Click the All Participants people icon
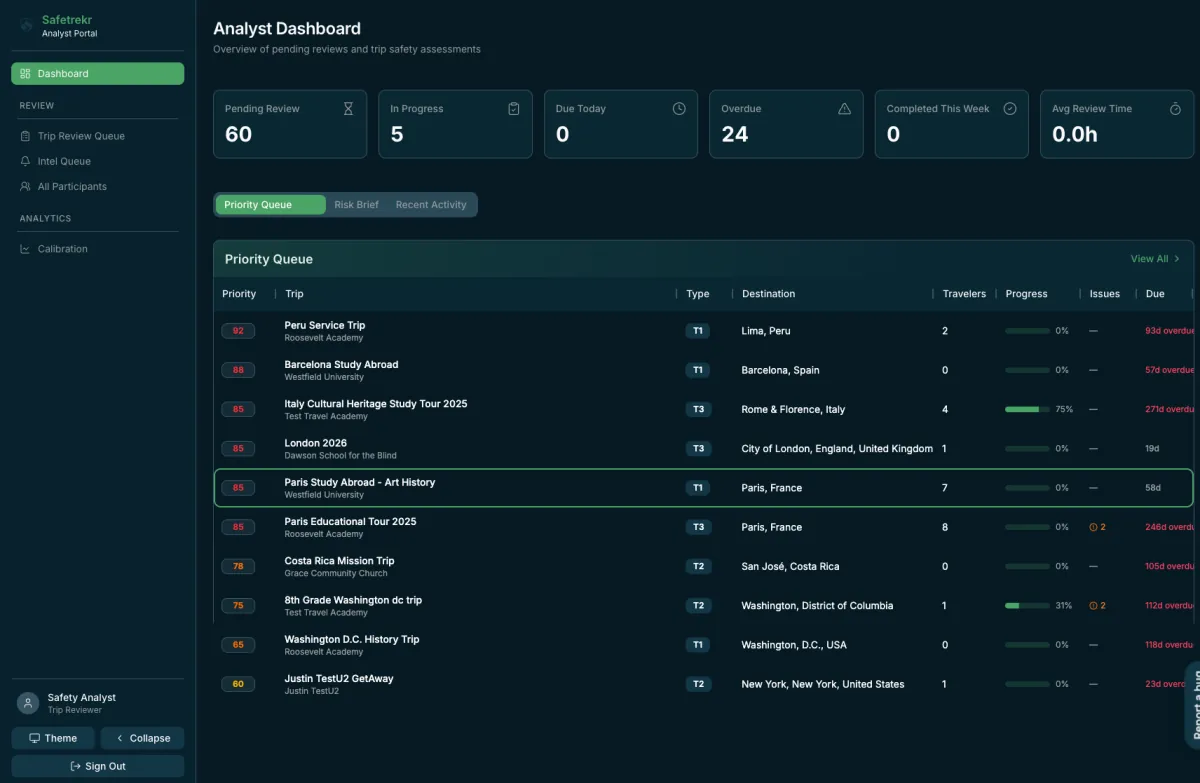Screen dimensions: 1200x783 (x=25, y=186)
